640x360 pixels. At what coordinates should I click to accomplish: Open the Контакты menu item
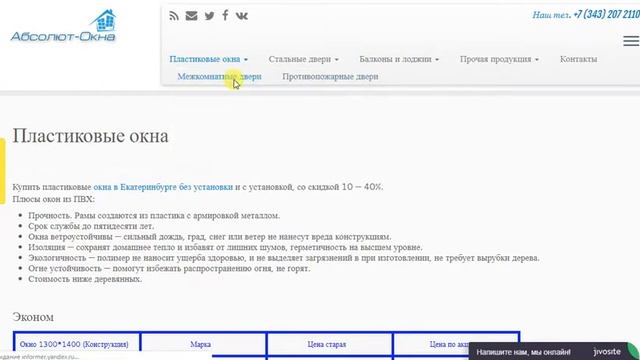[578, 59]
